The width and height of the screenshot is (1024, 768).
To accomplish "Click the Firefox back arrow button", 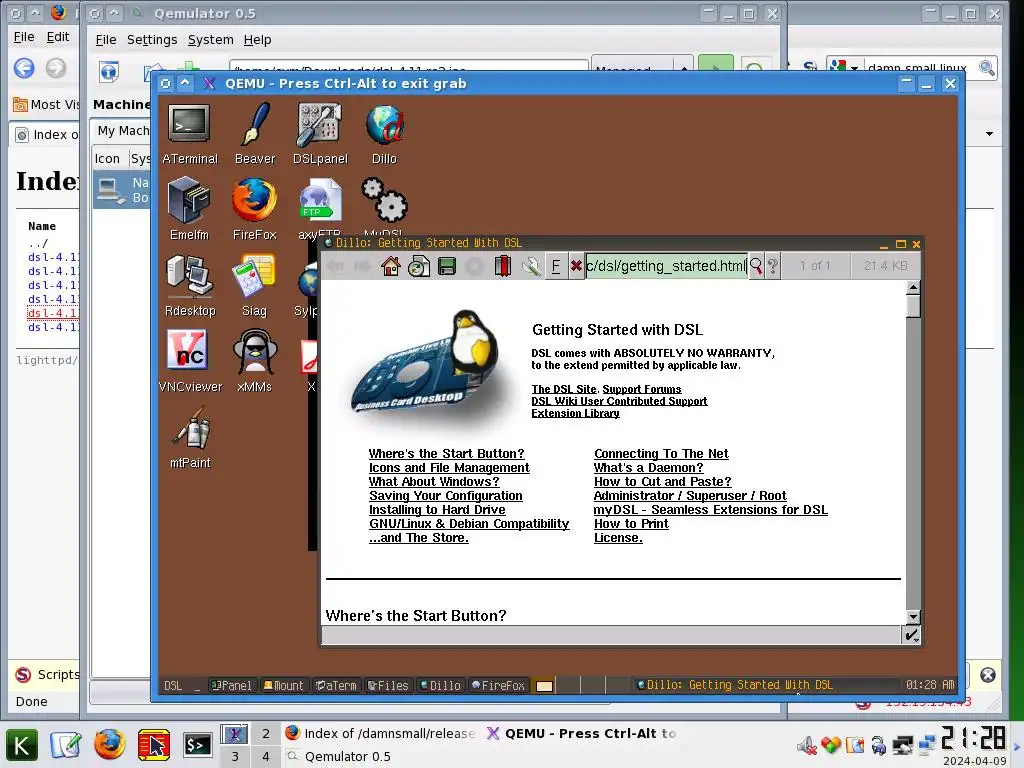I will 24,68.
